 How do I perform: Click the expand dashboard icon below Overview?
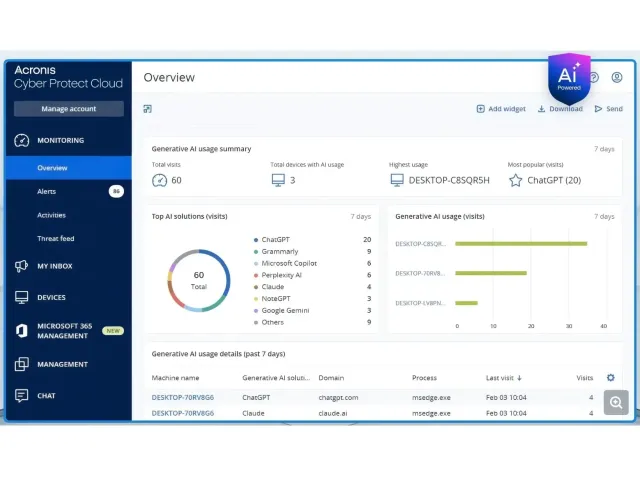(147, 109)
